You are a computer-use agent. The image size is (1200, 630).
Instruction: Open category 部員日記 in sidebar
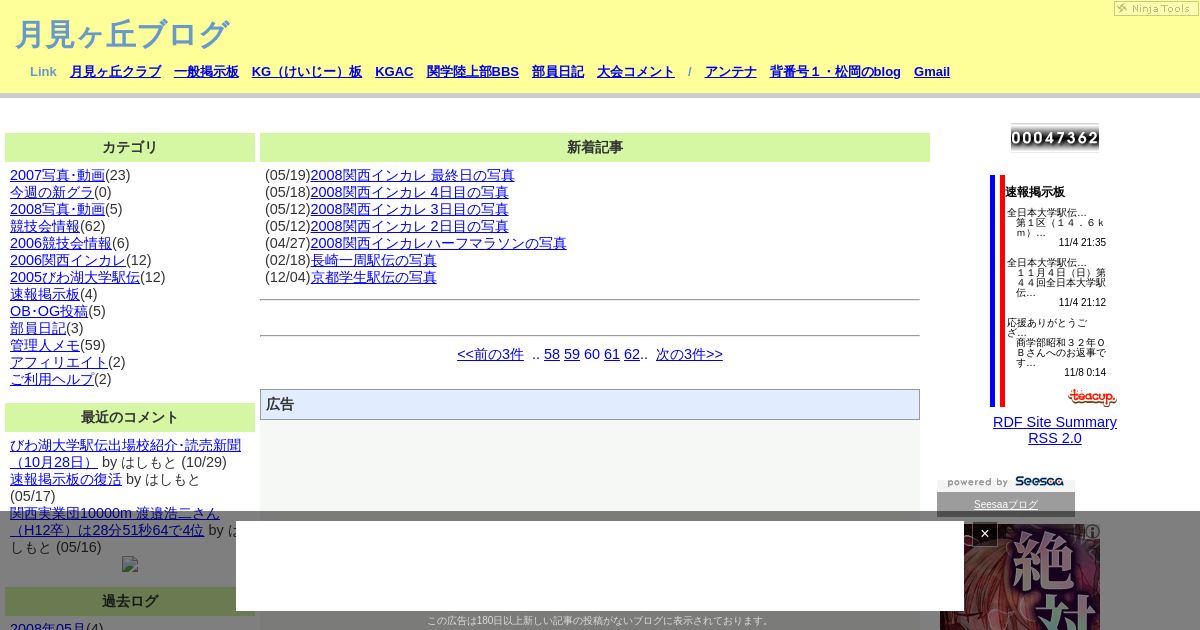point(38,328)
